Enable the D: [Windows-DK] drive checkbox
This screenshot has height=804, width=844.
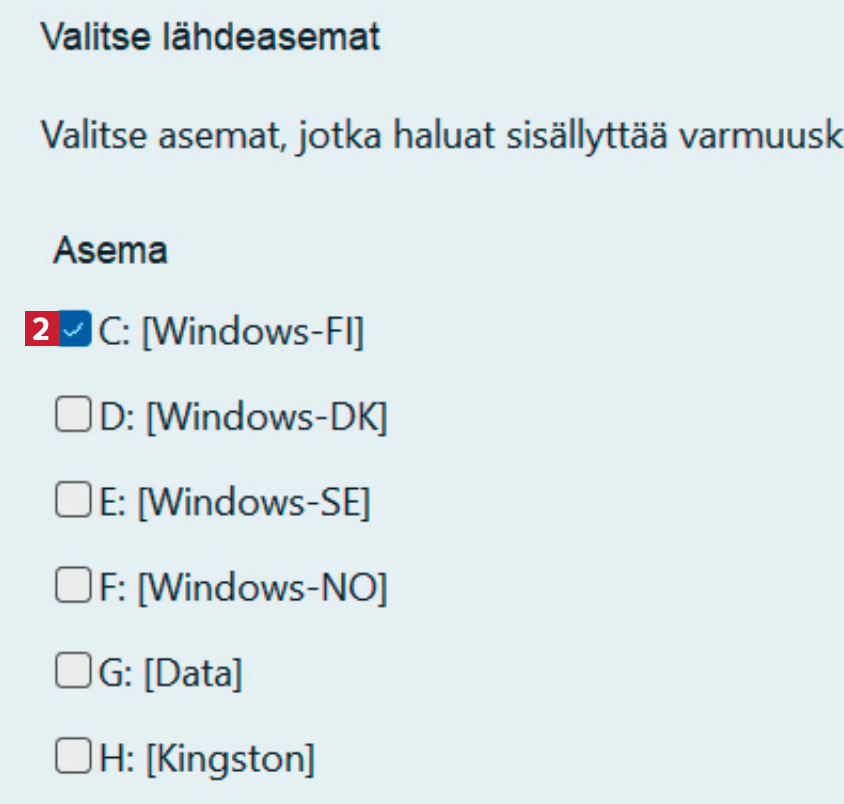(x=71, y=416)
